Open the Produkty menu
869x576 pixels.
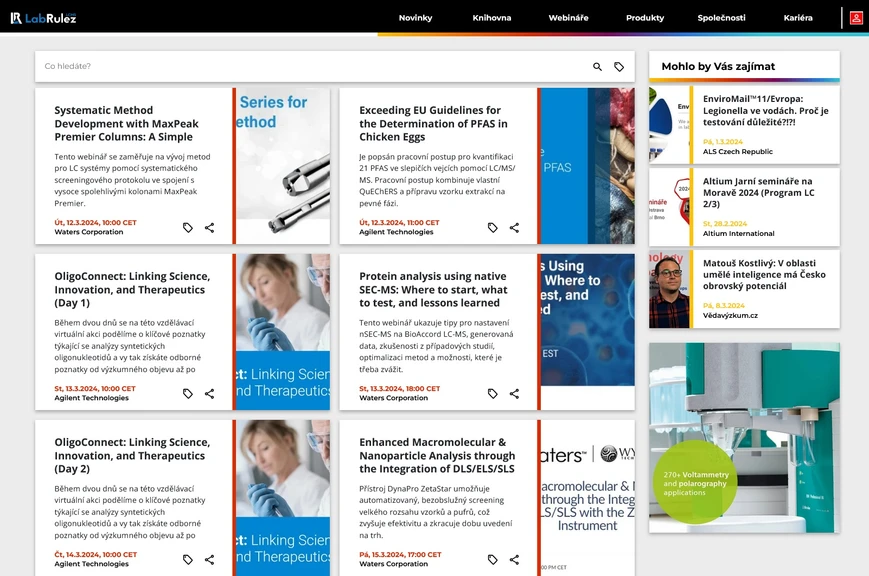click(645, 18)
